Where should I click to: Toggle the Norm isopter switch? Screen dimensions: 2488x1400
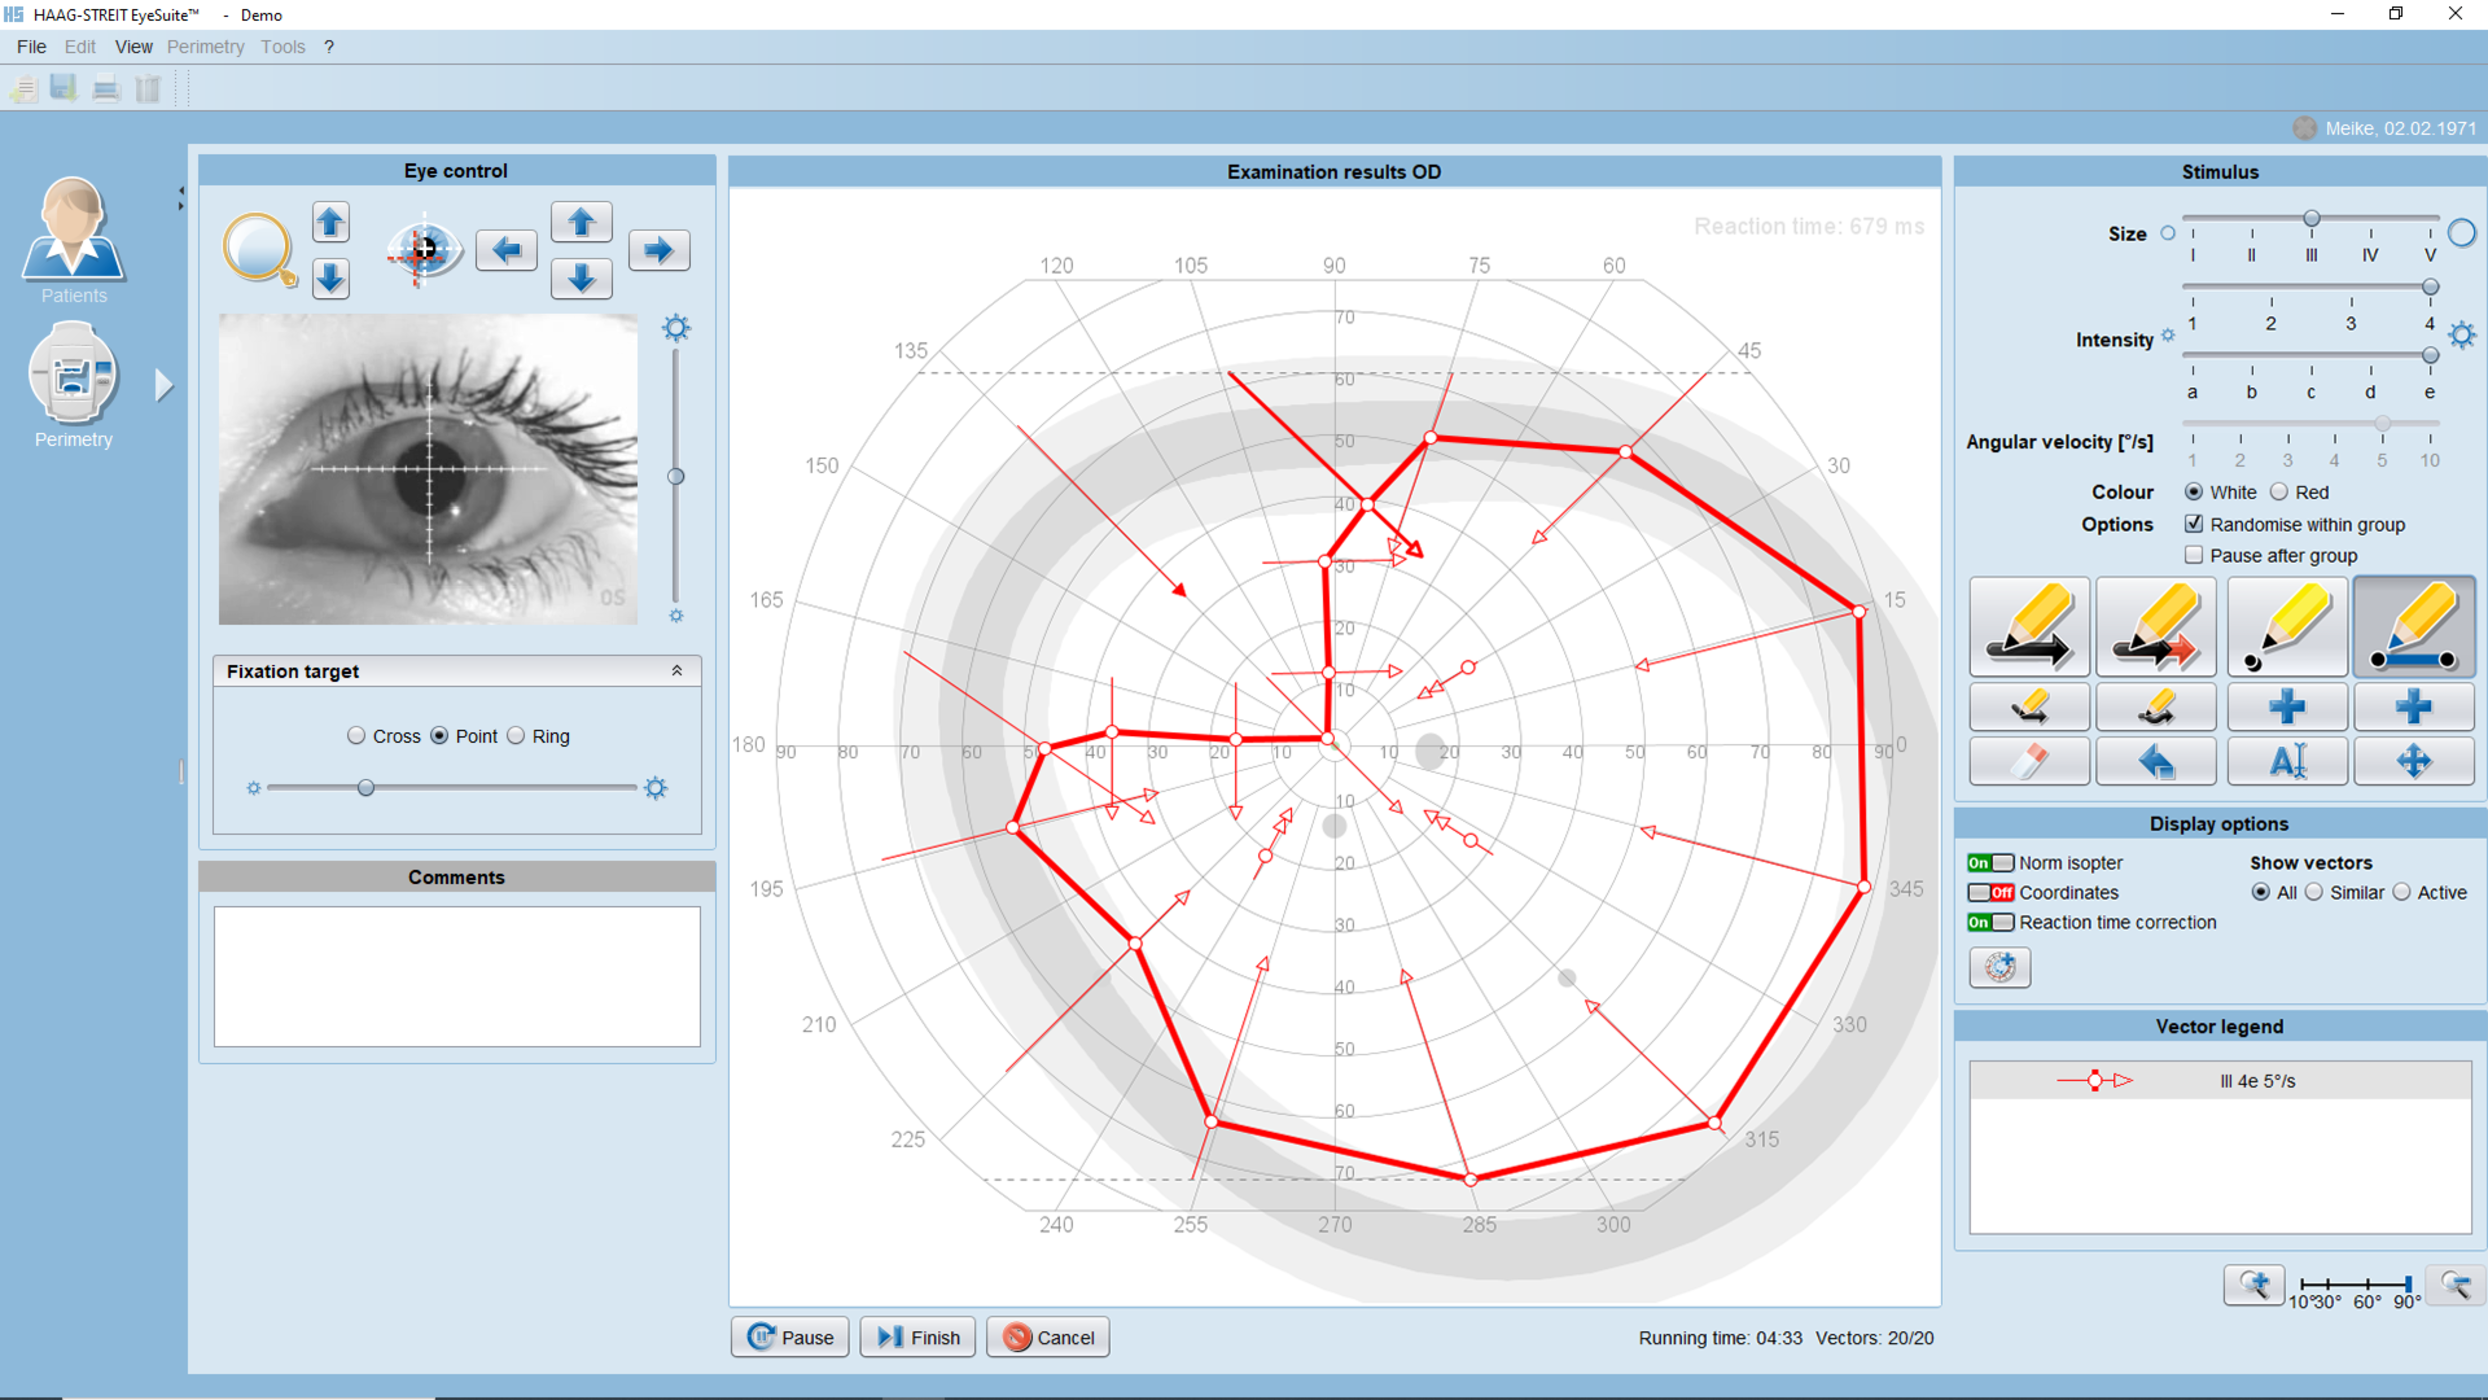click(x=1989, y=862)
